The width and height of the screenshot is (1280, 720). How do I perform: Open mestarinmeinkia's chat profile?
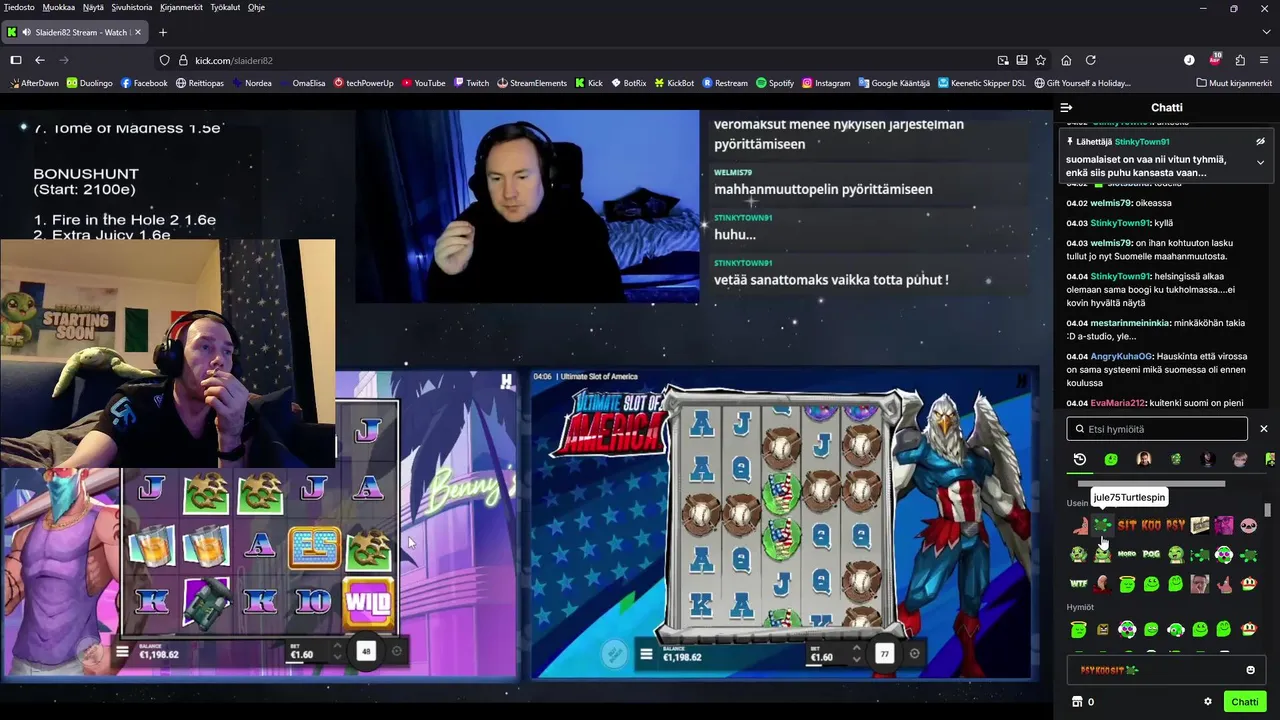(x=1129, y=323)
